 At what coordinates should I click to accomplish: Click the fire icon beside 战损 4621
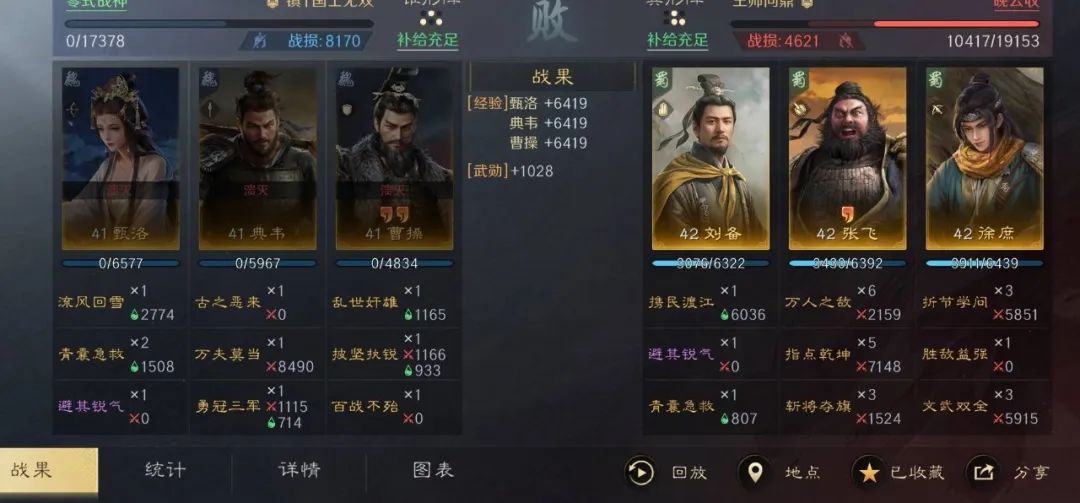(x=846, y=41)
